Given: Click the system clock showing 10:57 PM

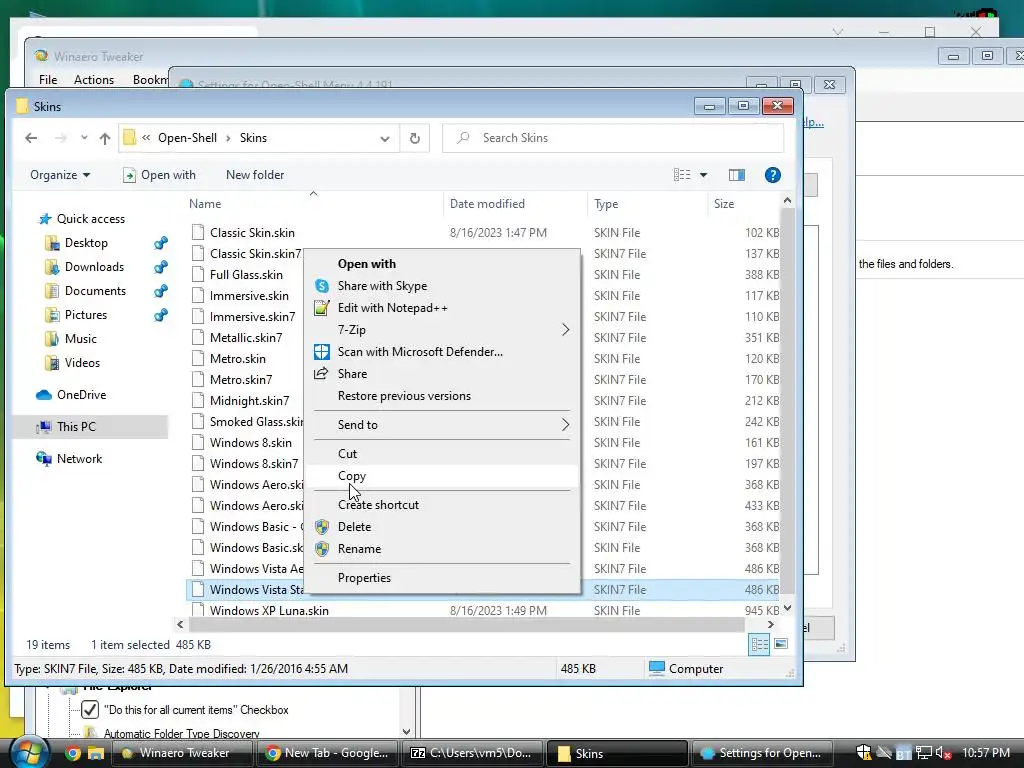Looking at the screenshot, I should coord(985,753).
